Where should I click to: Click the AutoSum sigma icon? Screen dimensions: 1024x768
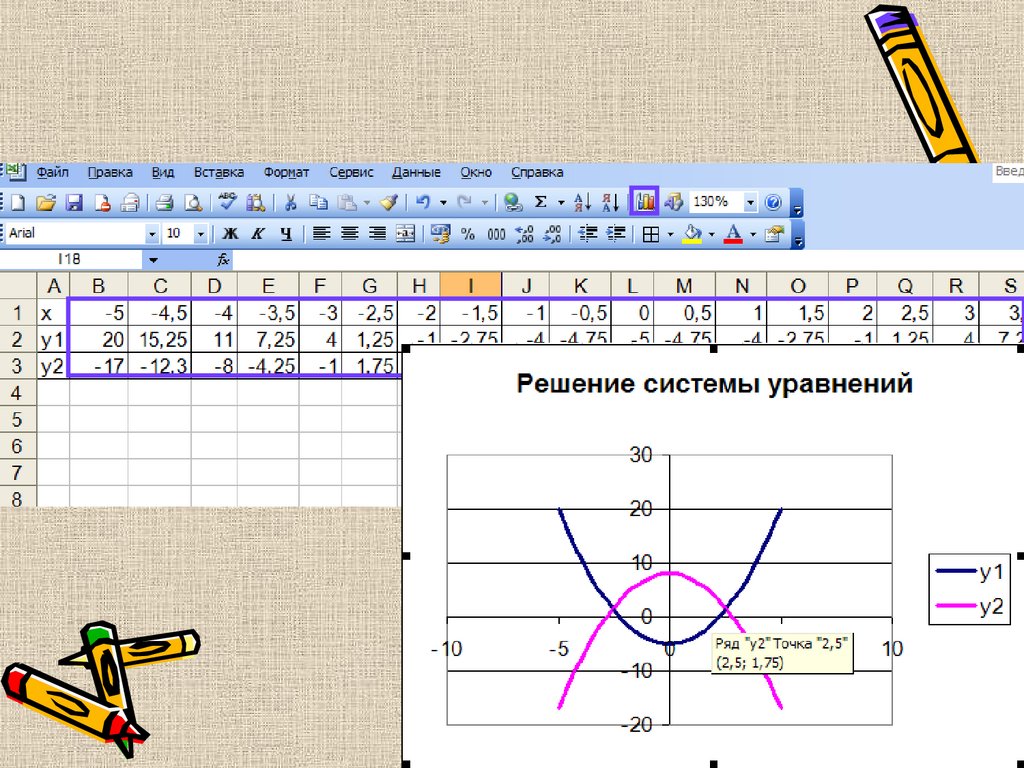coord(541,202)
